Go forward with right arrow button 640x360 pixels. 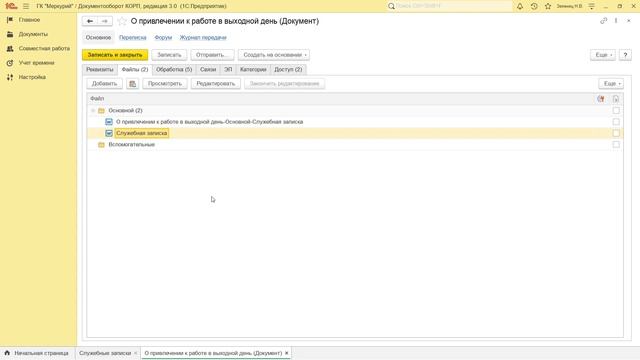[x=104, y=21]
